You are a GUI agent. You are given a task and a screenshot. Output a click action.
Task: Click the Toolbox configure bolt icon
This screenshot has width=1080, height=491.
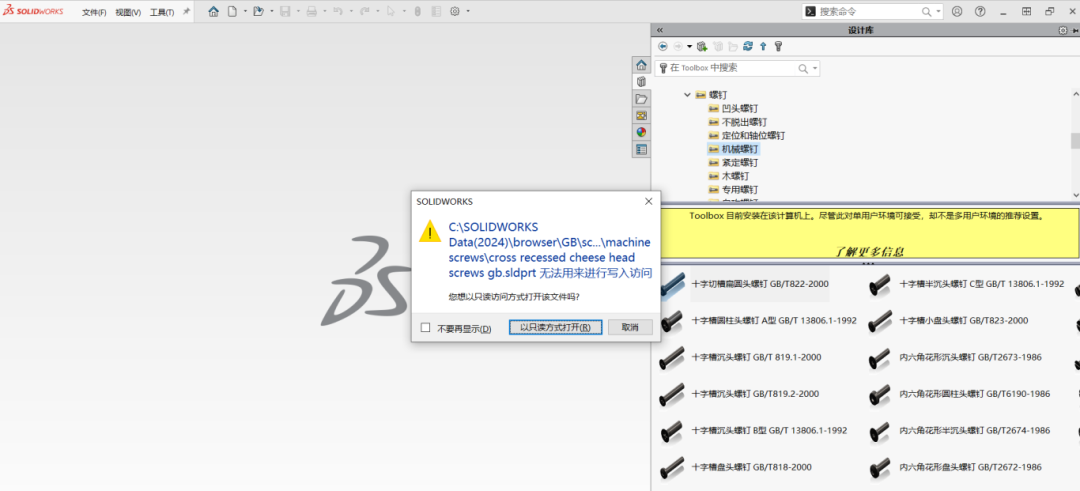click(x=778, y=46)
